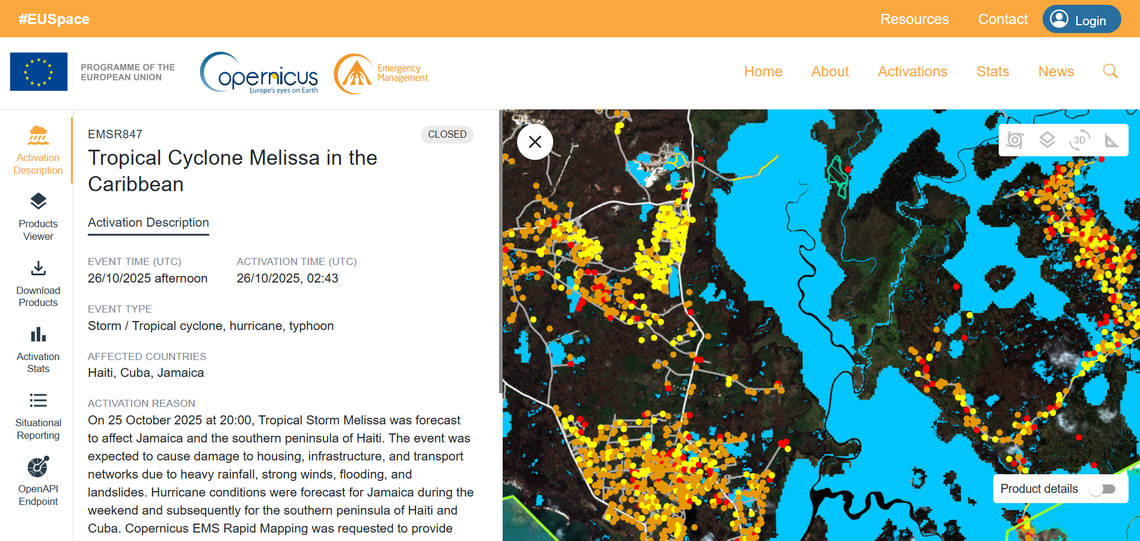Open Situational Reporting in the sidebar
The width and height of the screenshot is (1140, 541).
point(38,414)
